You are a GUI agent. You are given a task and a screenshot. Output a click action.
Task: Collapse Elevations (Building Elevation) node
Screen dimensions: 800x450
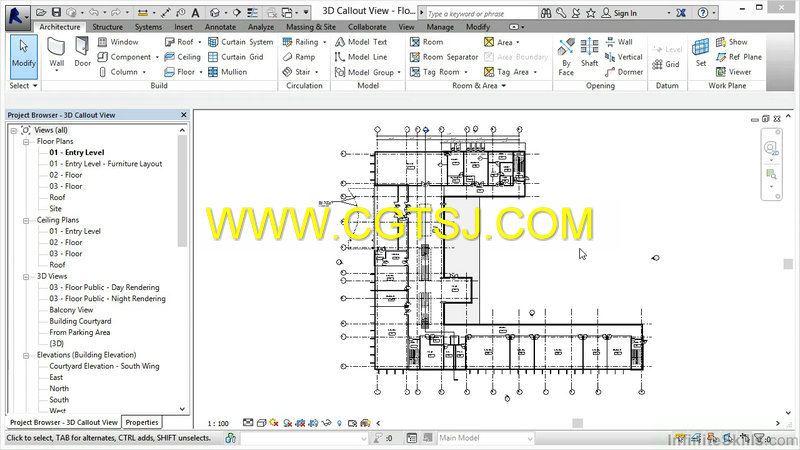pyautogui.click(x=26, y=355)
